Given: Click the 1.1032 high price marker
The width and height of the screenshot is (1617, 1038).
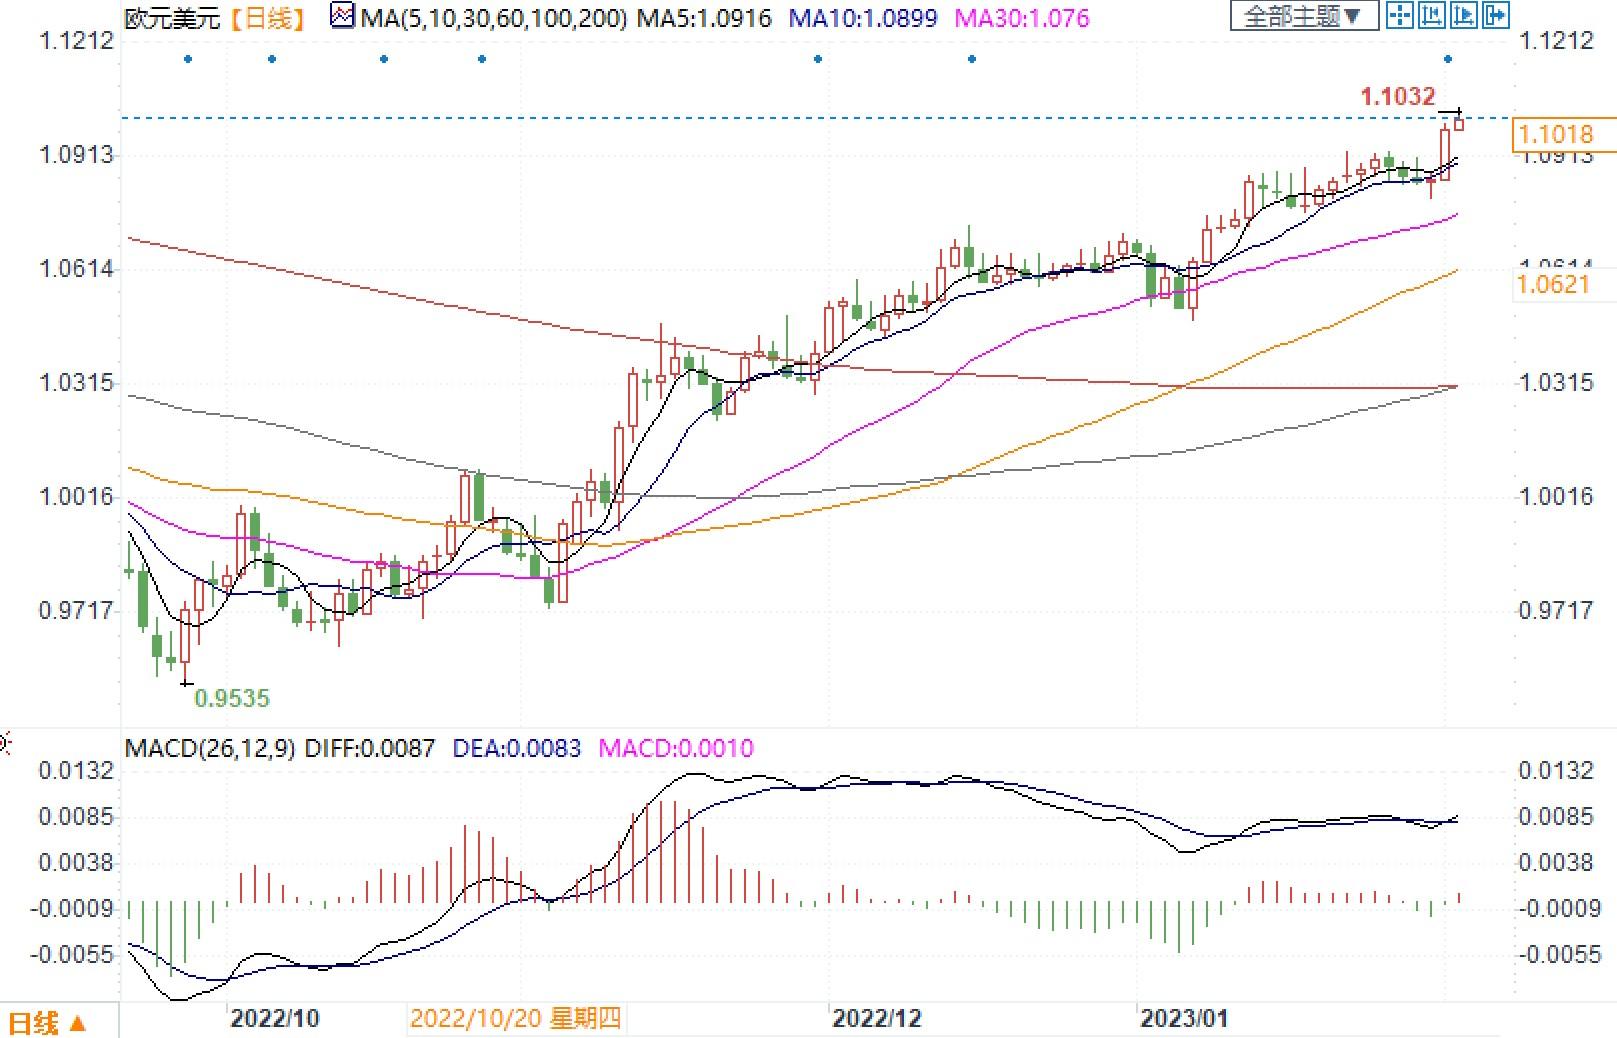Looking at the screenshot, I should [1397, 96].
